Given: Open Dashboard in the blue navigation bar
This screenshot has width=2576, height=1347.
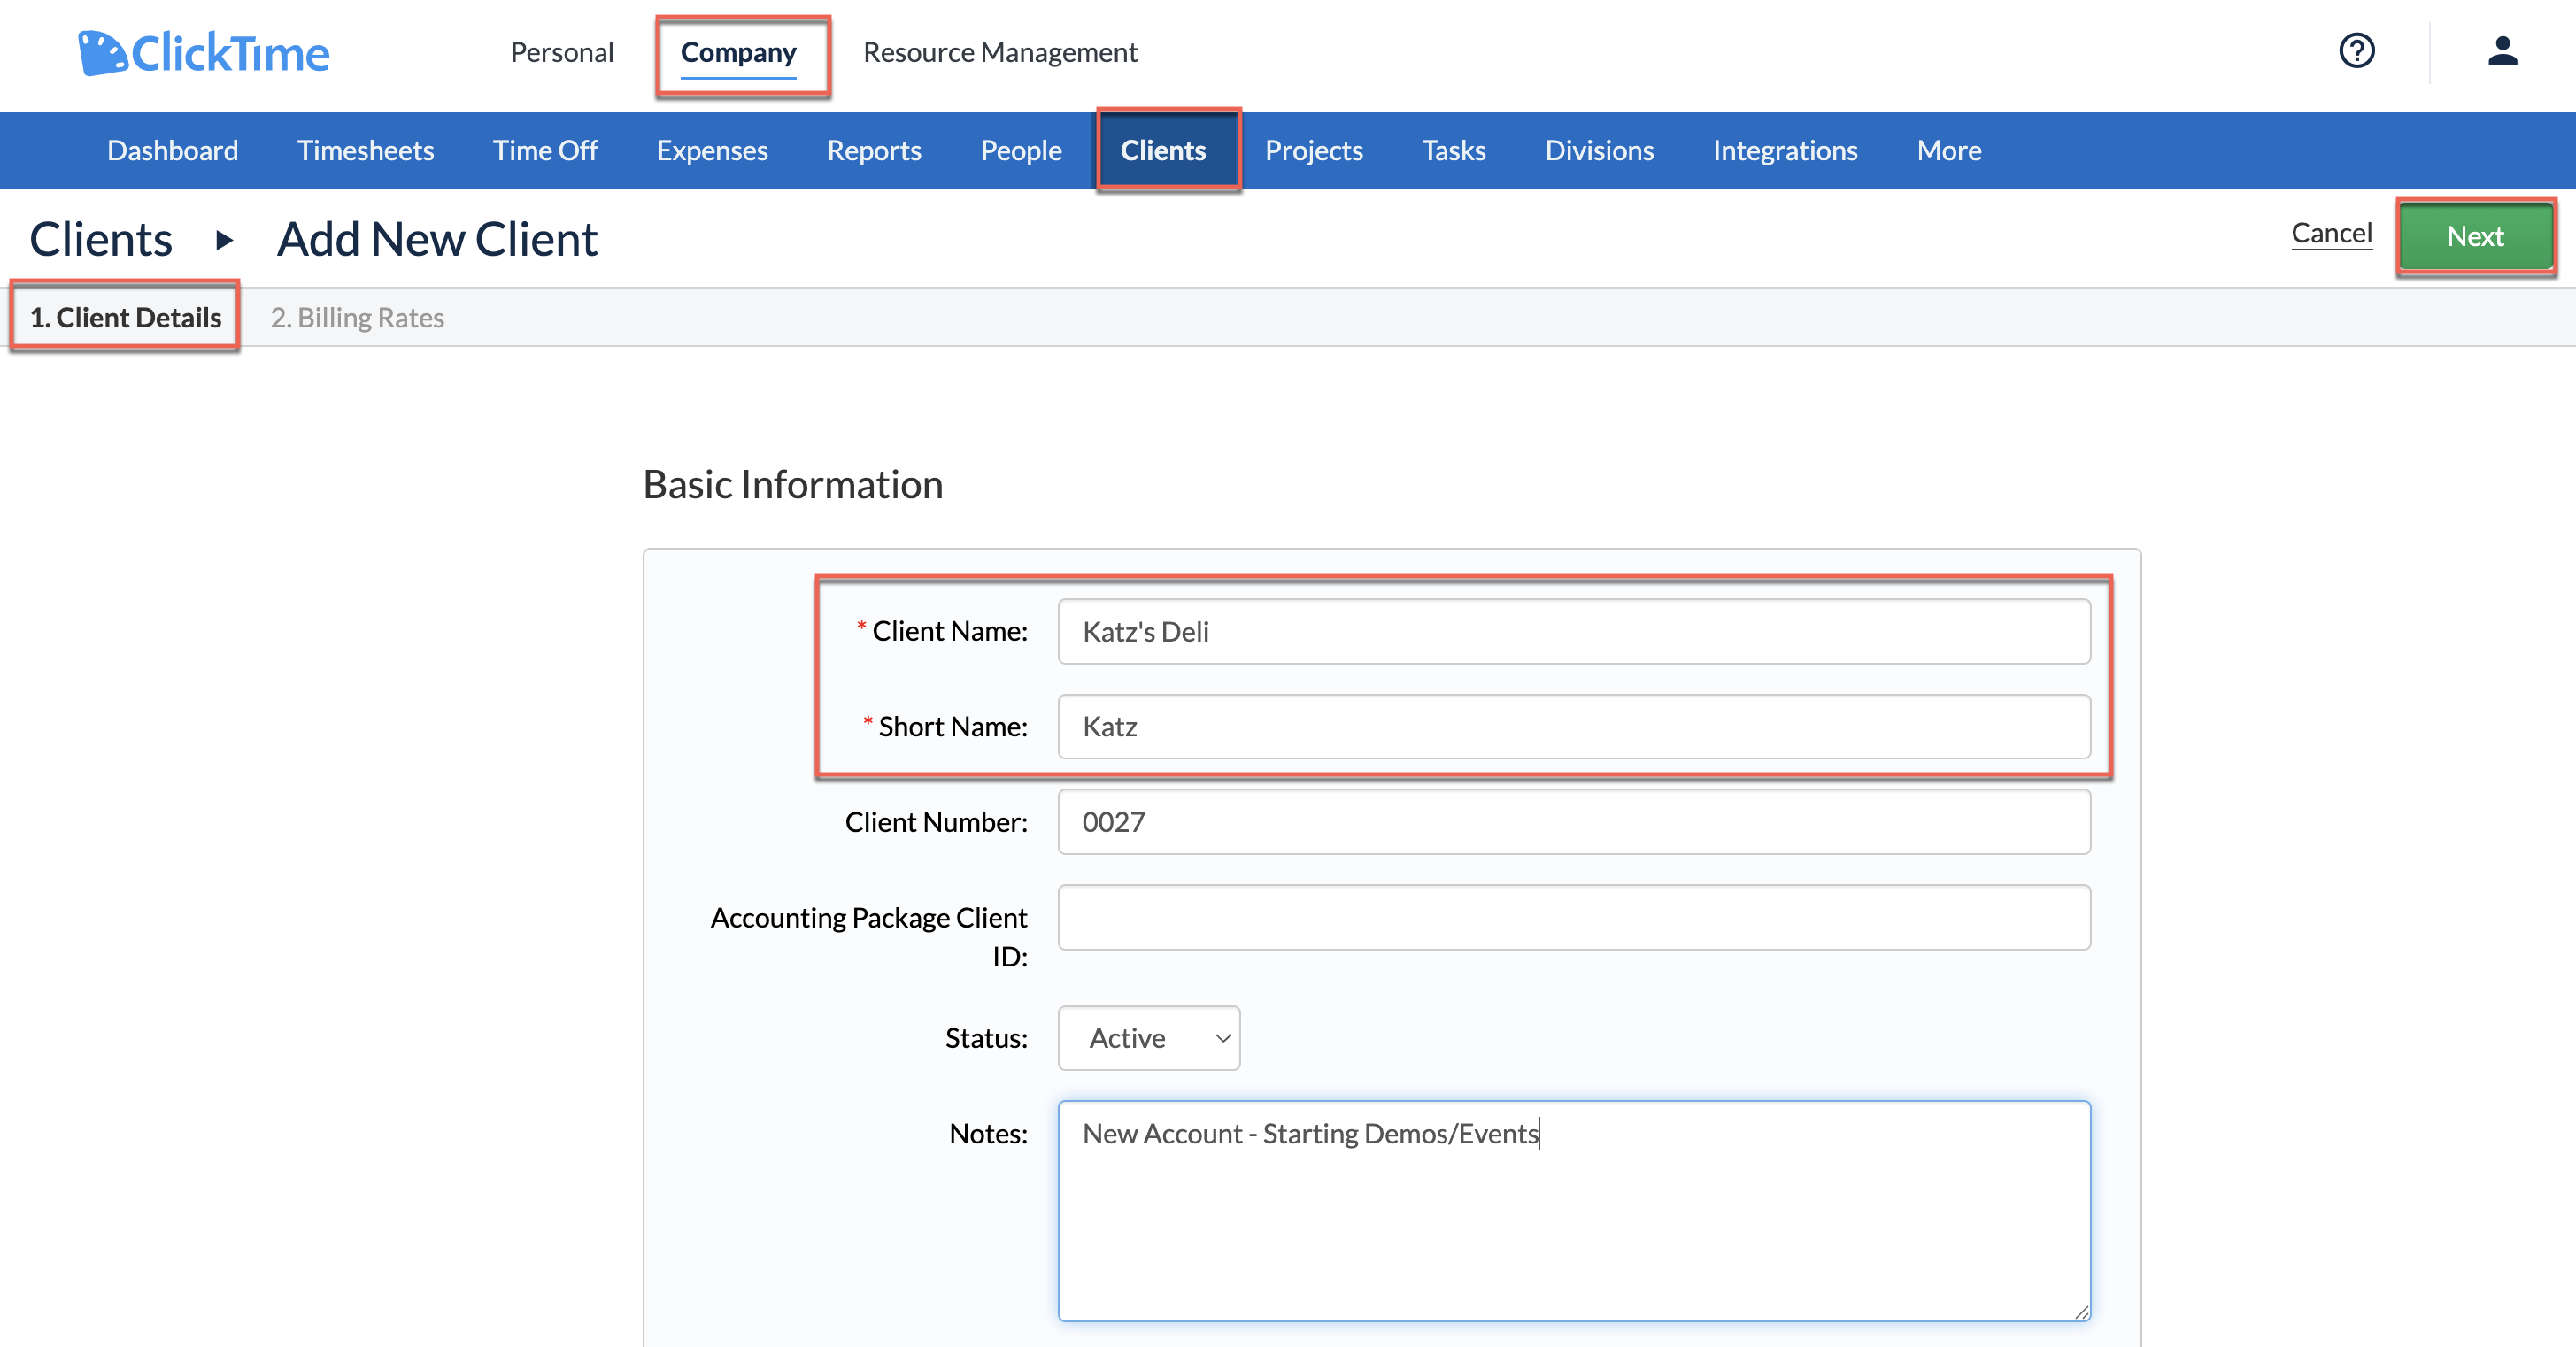Looking at the screenshot, I should (x=172, y=151).
